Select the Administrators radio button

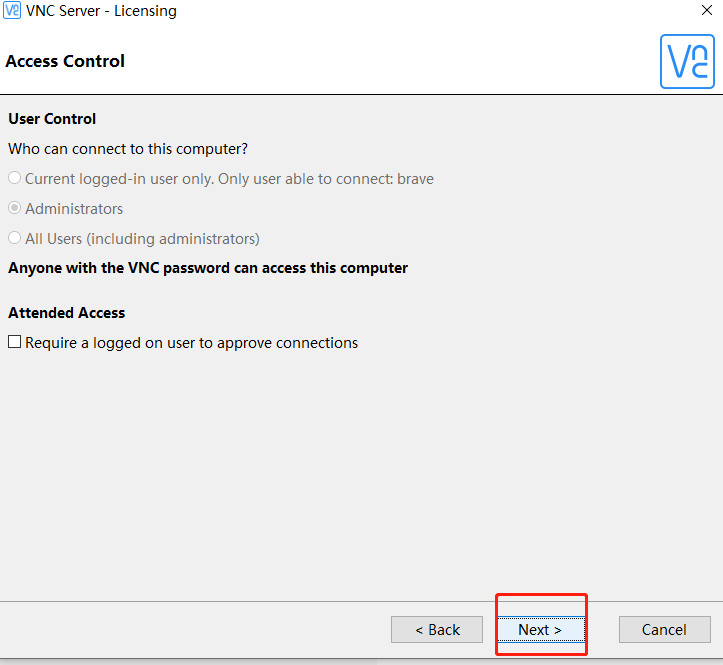(x=15, y=209)
